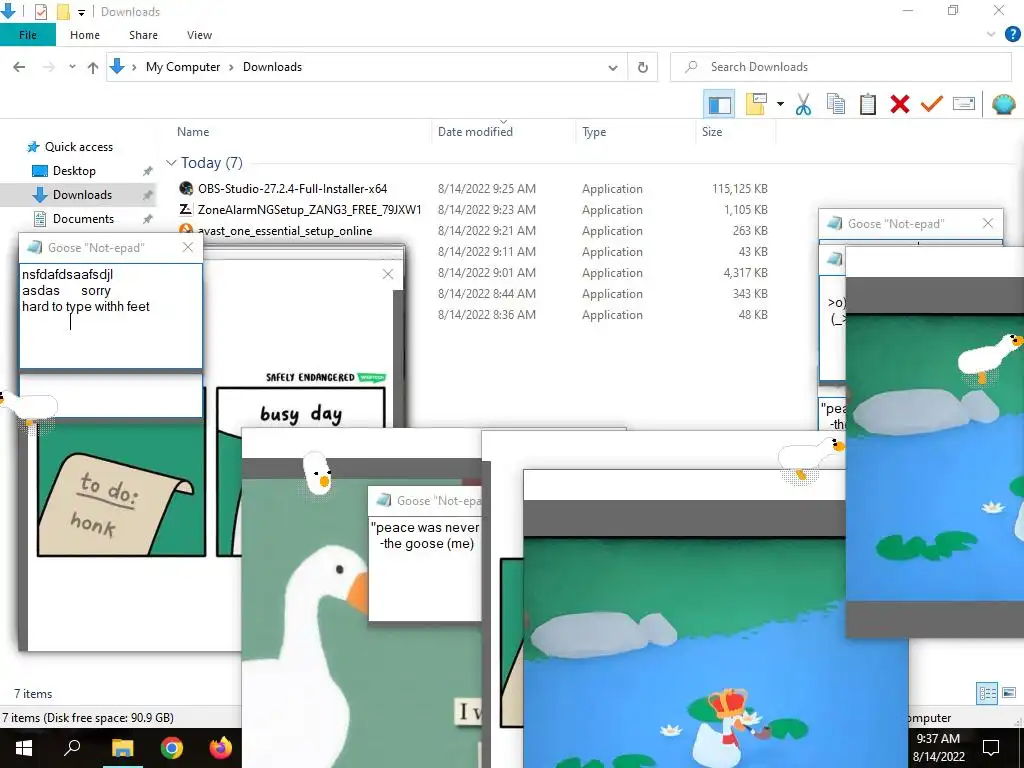The width and height of the screenshot is (1024, 768).
Task: Switch to Details view in status bar
Action: click(x=987, y=693)
